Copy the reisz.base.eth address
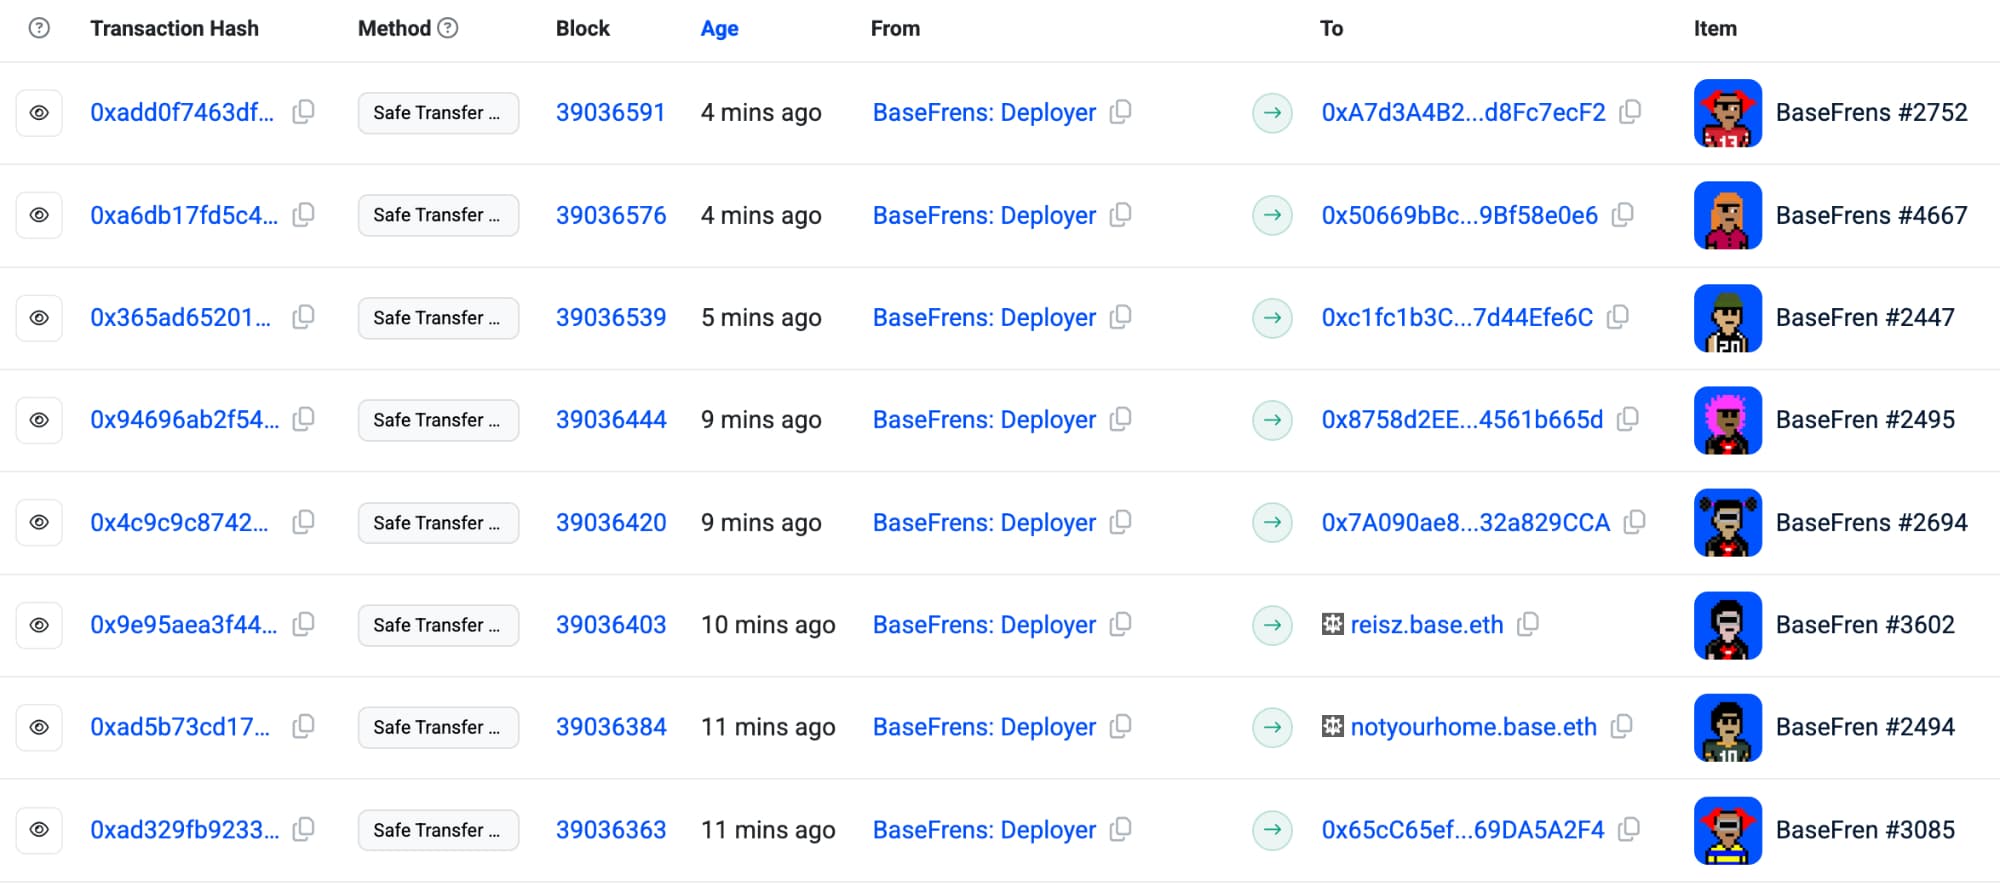The image size is (2000, 892). click(1527, 625)
